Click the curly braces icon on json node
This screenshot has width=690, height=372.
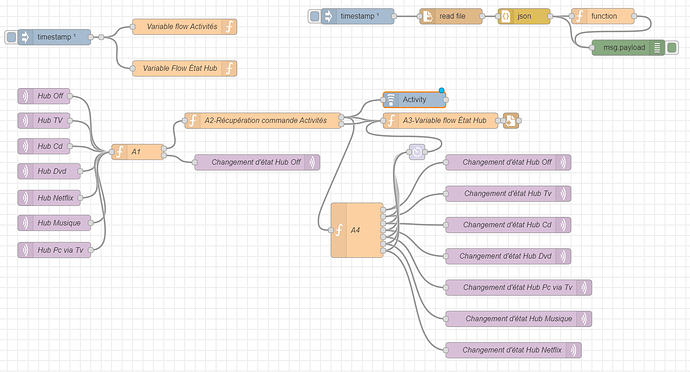(506, 16)
